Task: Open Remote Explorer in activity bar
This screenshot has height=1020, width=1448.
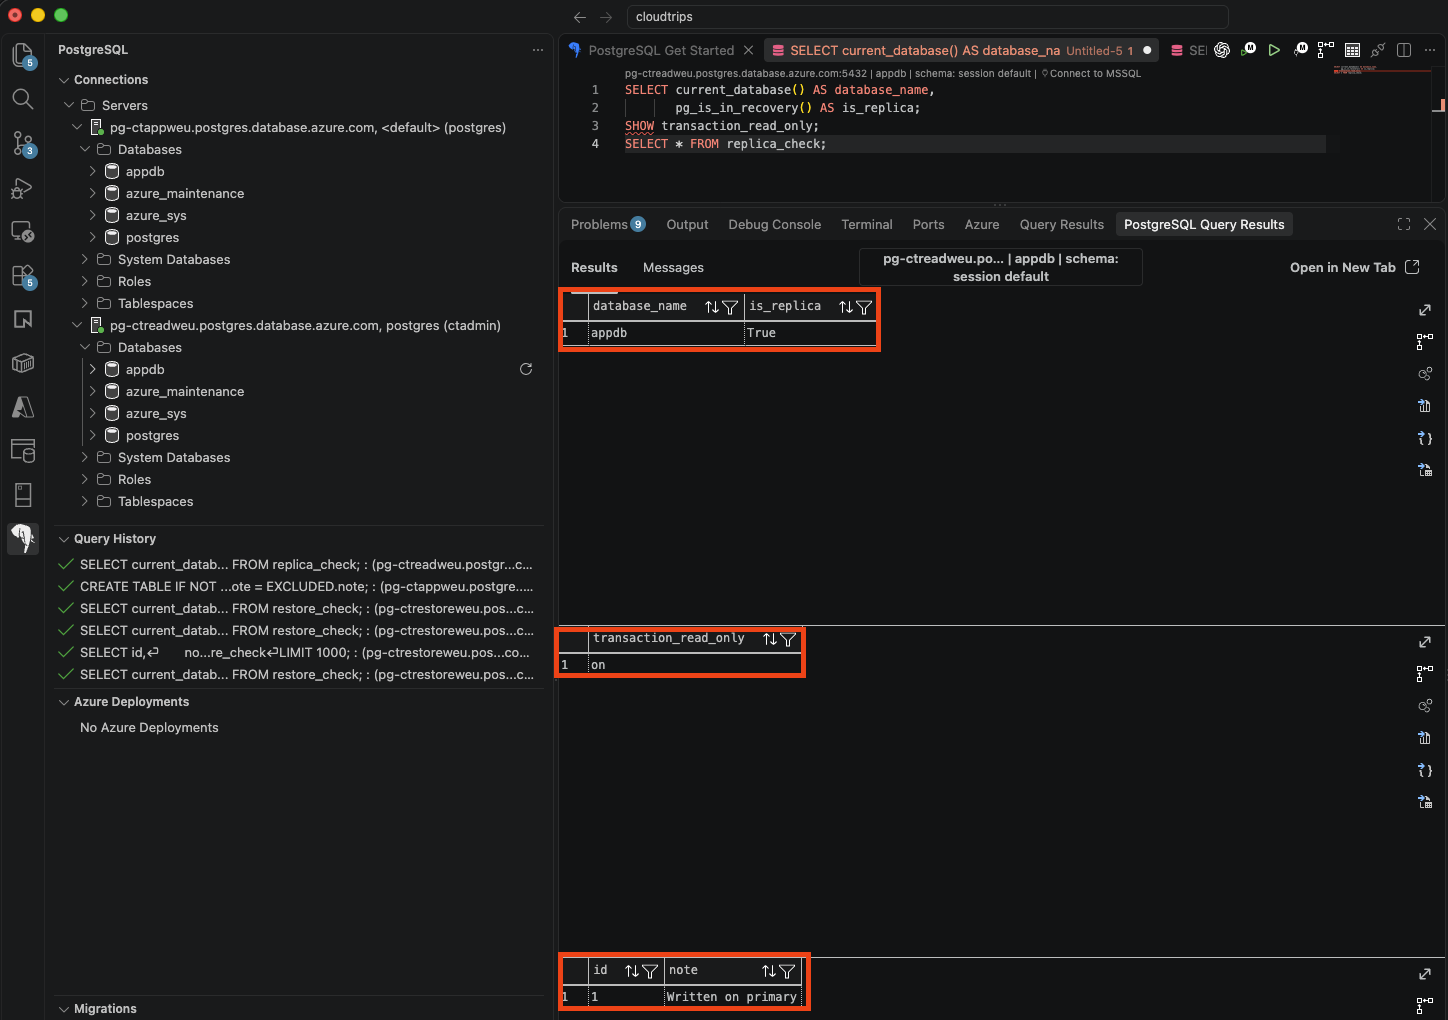Action: [x=22, y=231]
